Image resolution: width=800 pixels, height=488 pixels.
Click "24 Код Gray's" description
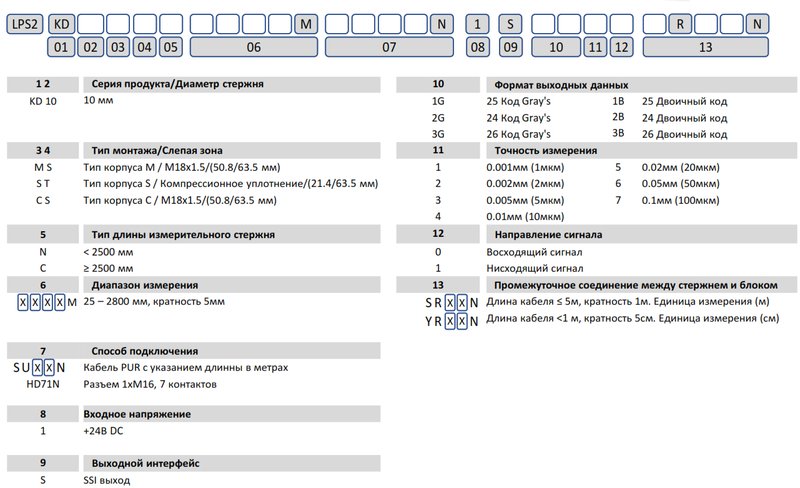518,118
